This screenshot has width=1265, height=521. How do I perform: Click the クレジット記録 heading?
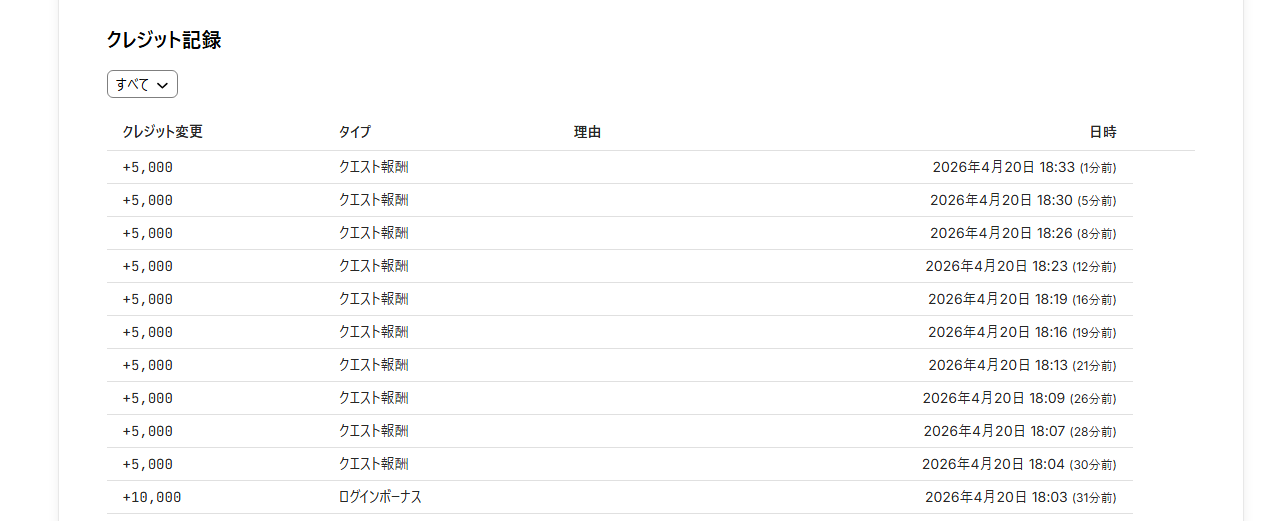163,40
